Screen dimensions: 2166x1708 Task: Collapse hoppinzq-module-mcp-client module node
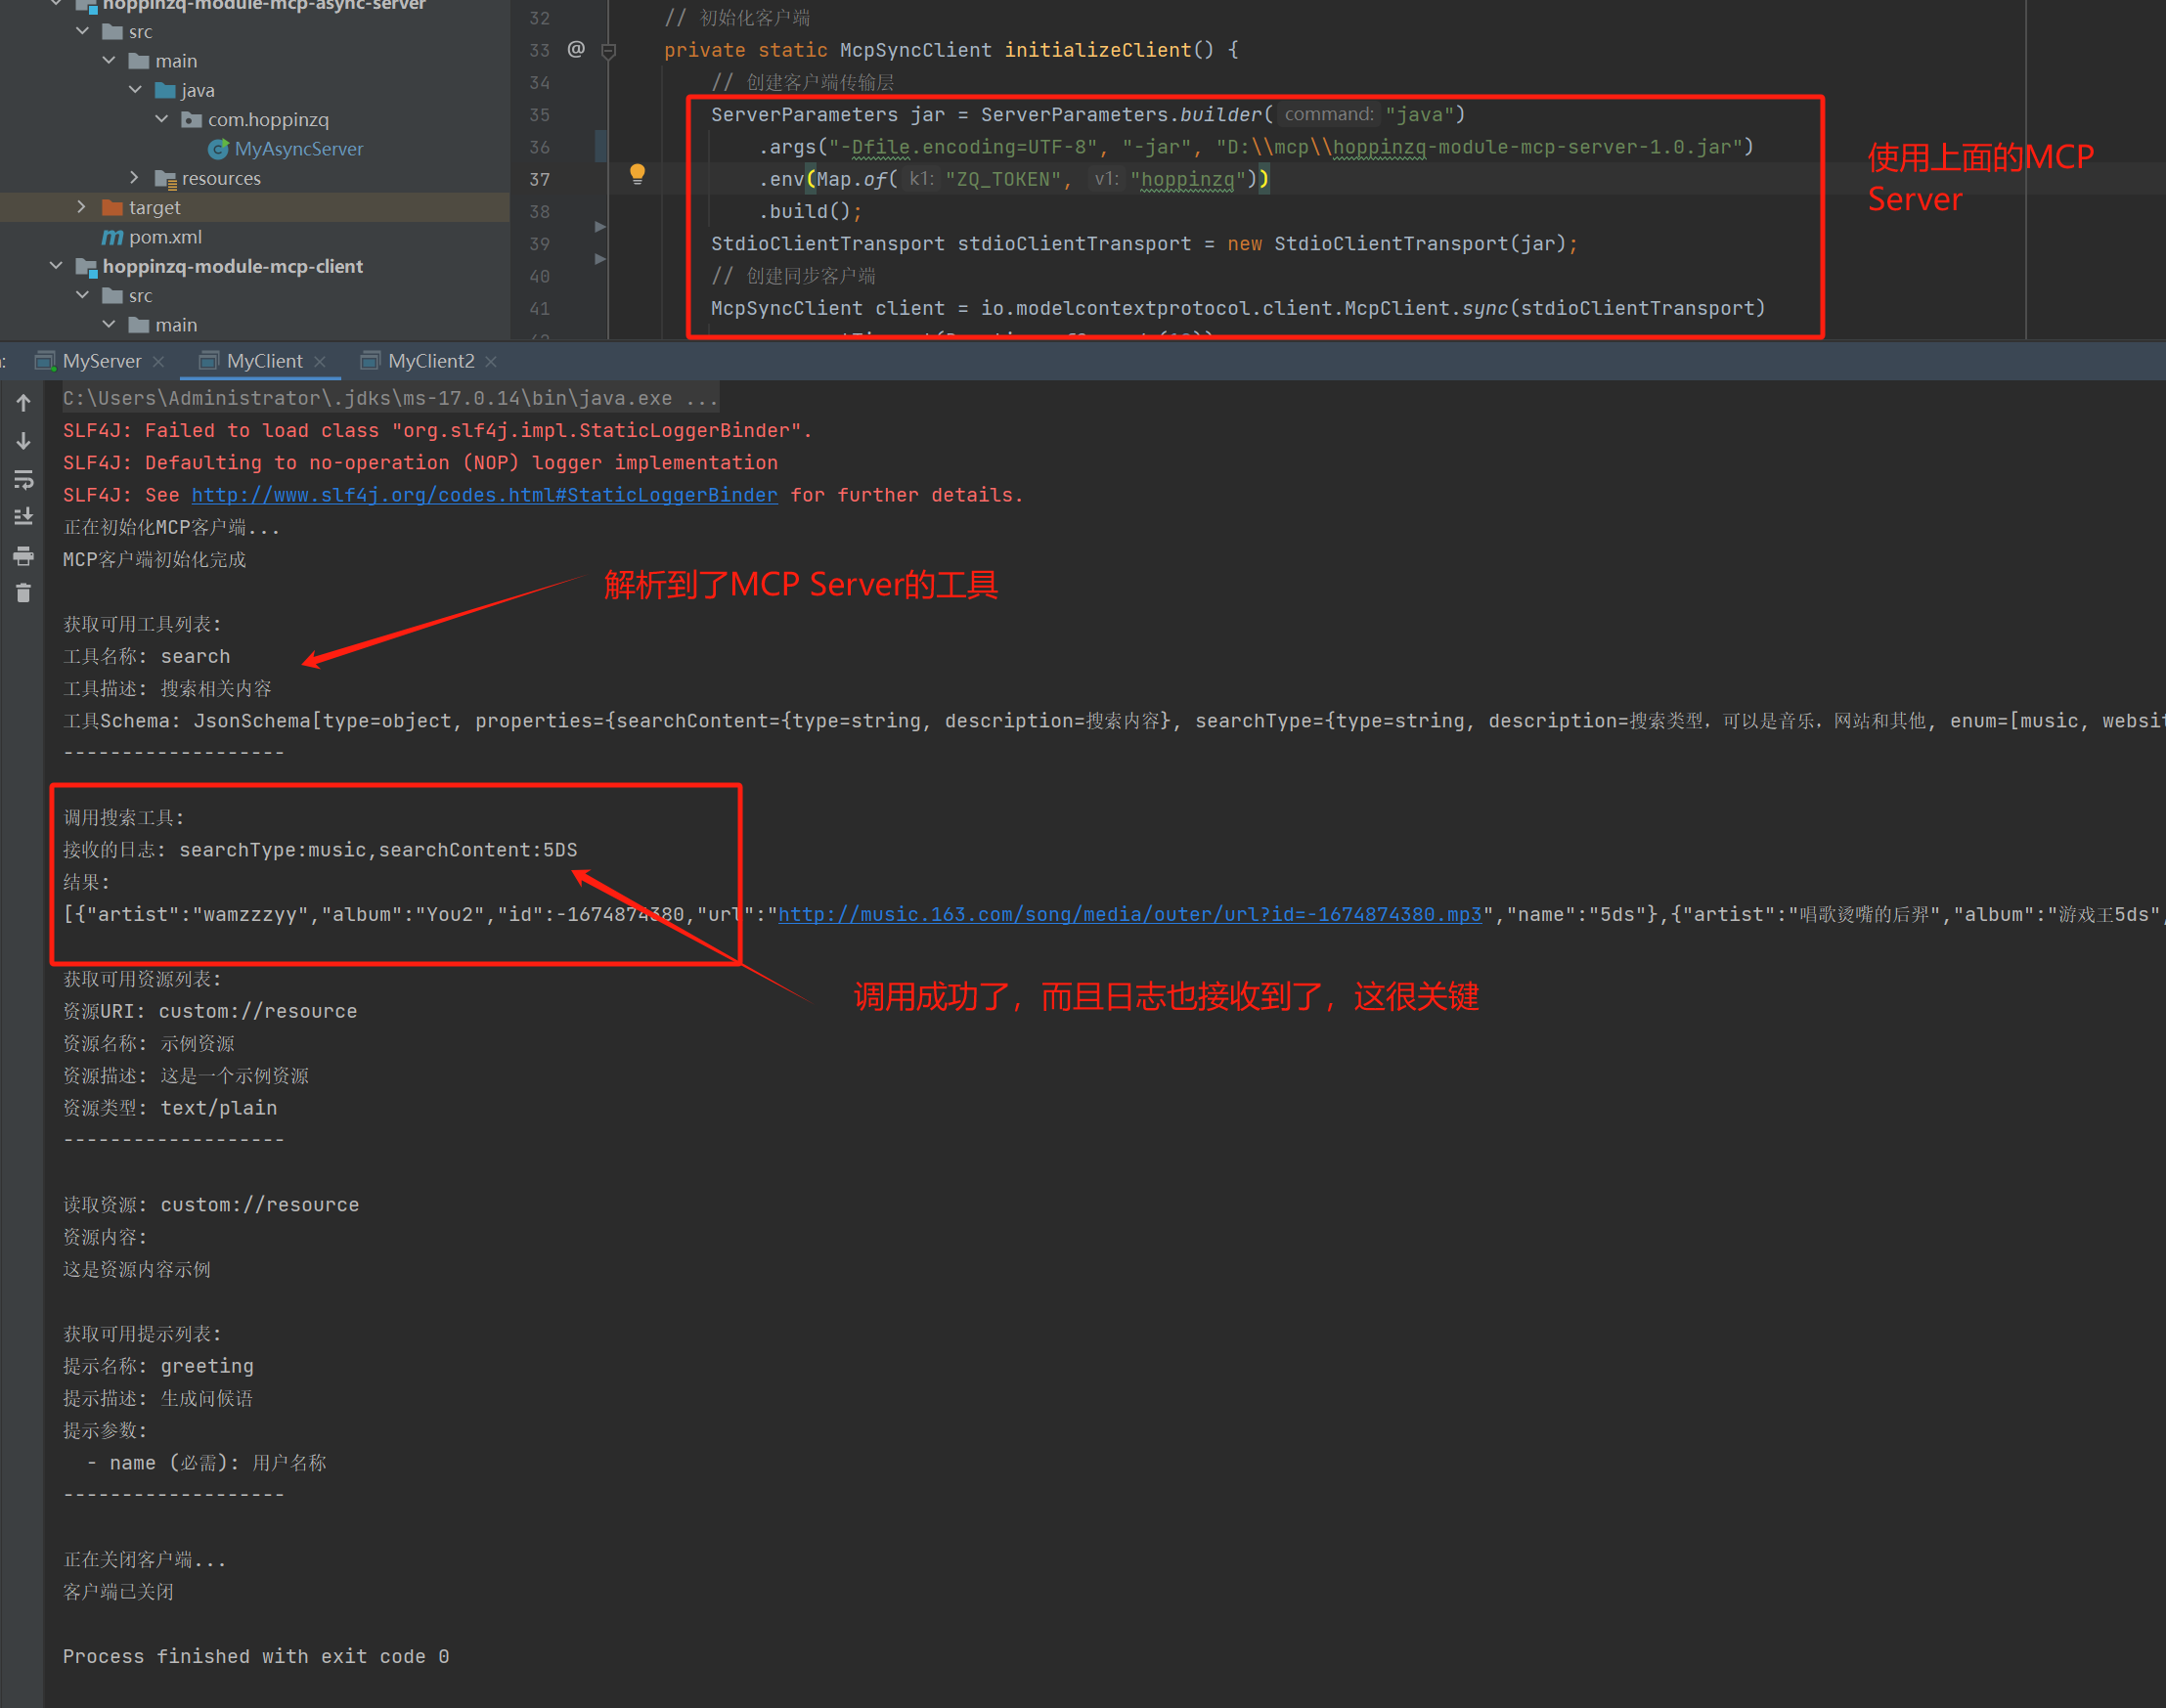(x=56, y=266)
